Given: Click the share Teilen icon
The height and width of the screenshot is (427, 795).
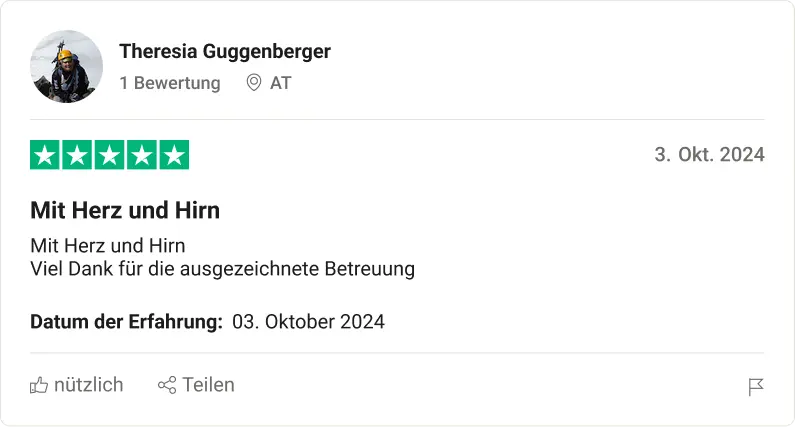Looking at the screenshot, I should tap(167, 385).
